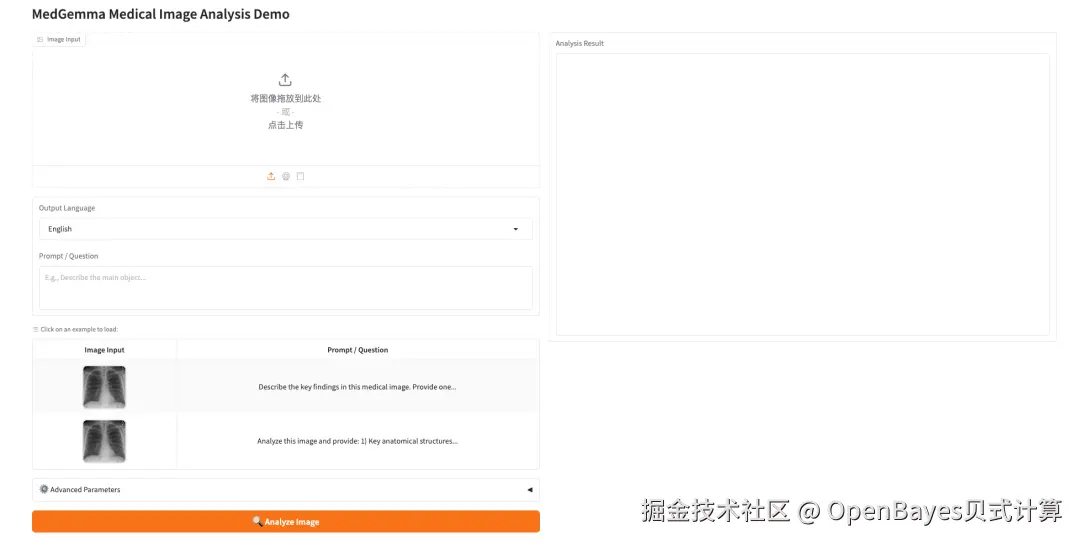The width and height of the screenshot is (1080, 543).
Task: Click the gear icon beside Advanced Parameters
Action: (x=44, y=489)
